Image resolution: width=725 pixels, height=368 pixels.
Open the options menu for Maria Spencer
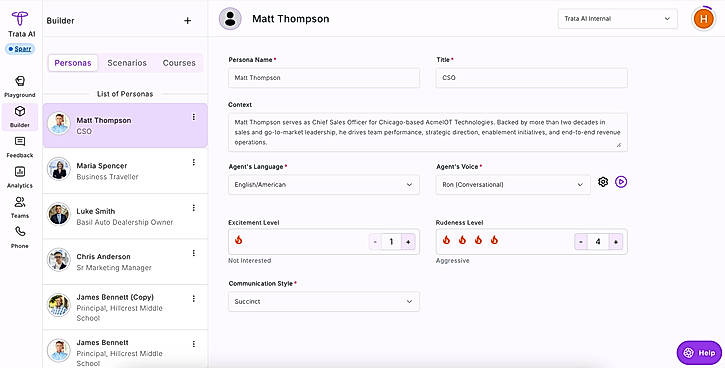pos(194,162)
